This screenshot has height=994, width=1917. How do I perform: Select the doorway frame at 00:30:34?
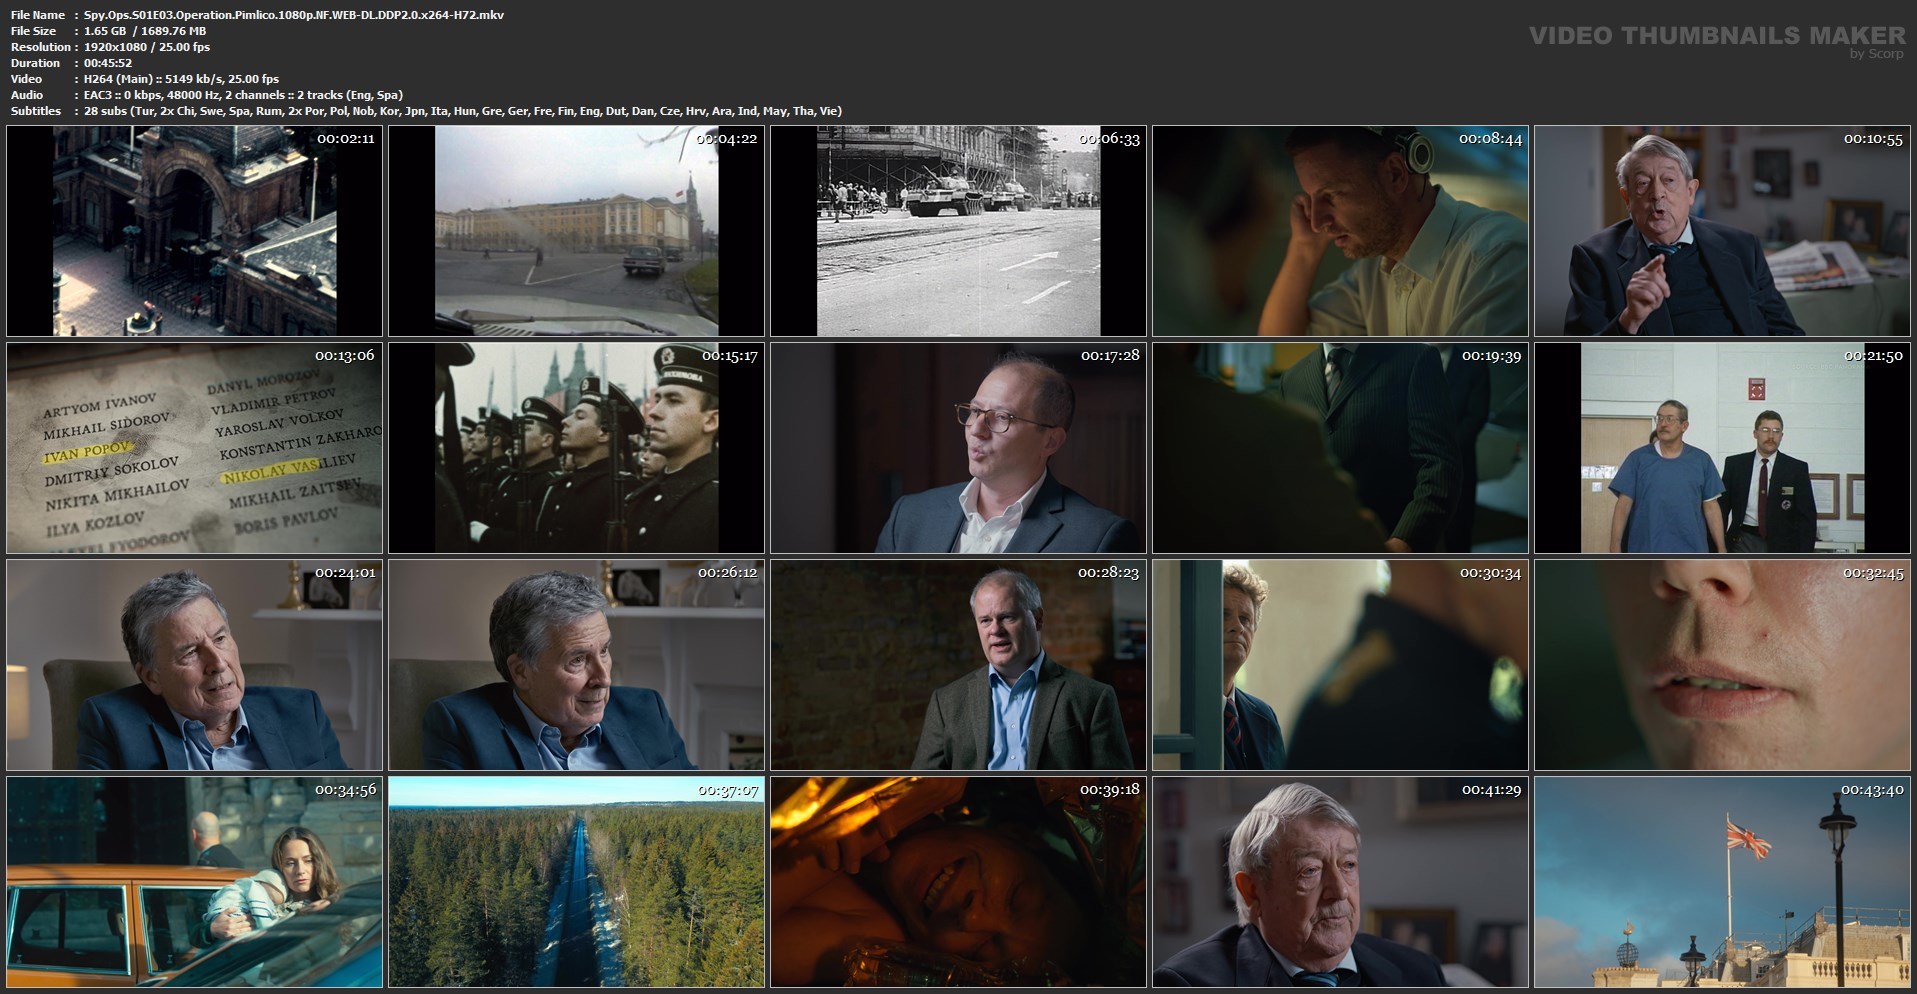pyautogui.click(x=1340, y=665)
